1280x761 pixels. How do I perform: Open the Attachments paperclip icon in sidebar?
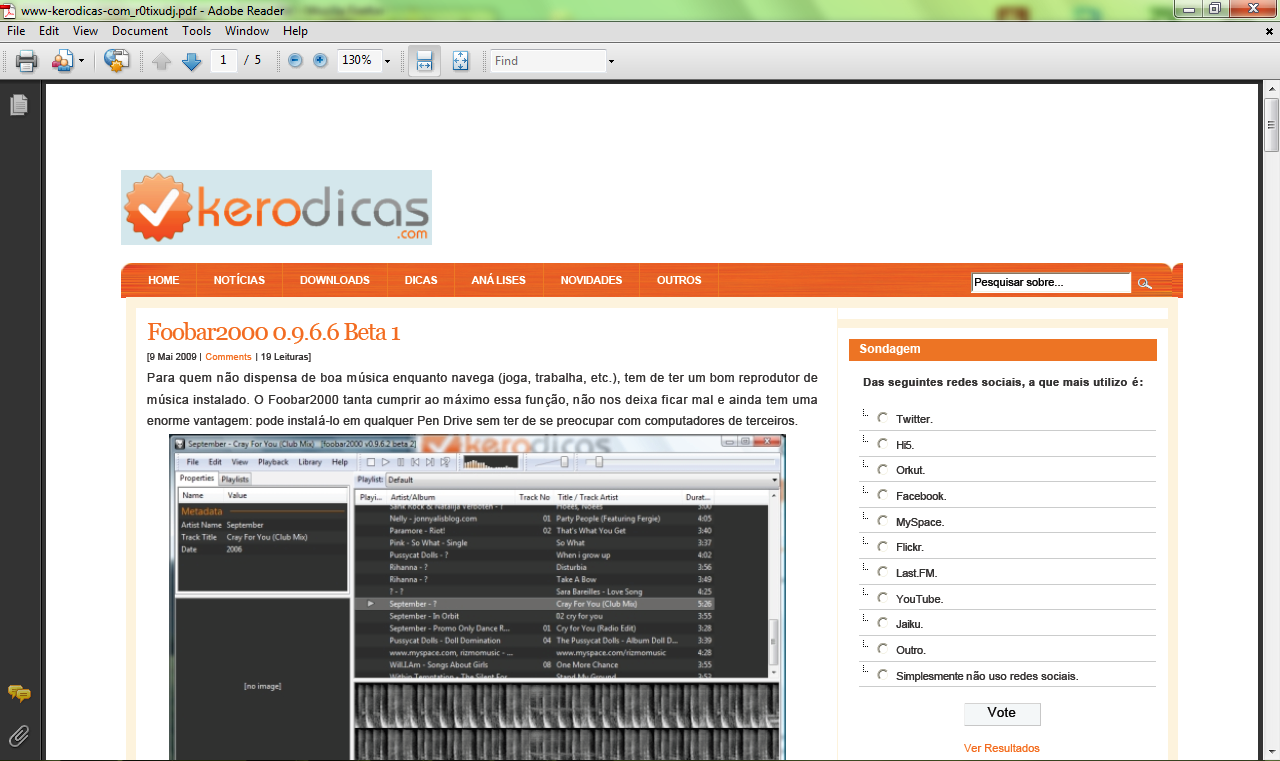(18, 736)
